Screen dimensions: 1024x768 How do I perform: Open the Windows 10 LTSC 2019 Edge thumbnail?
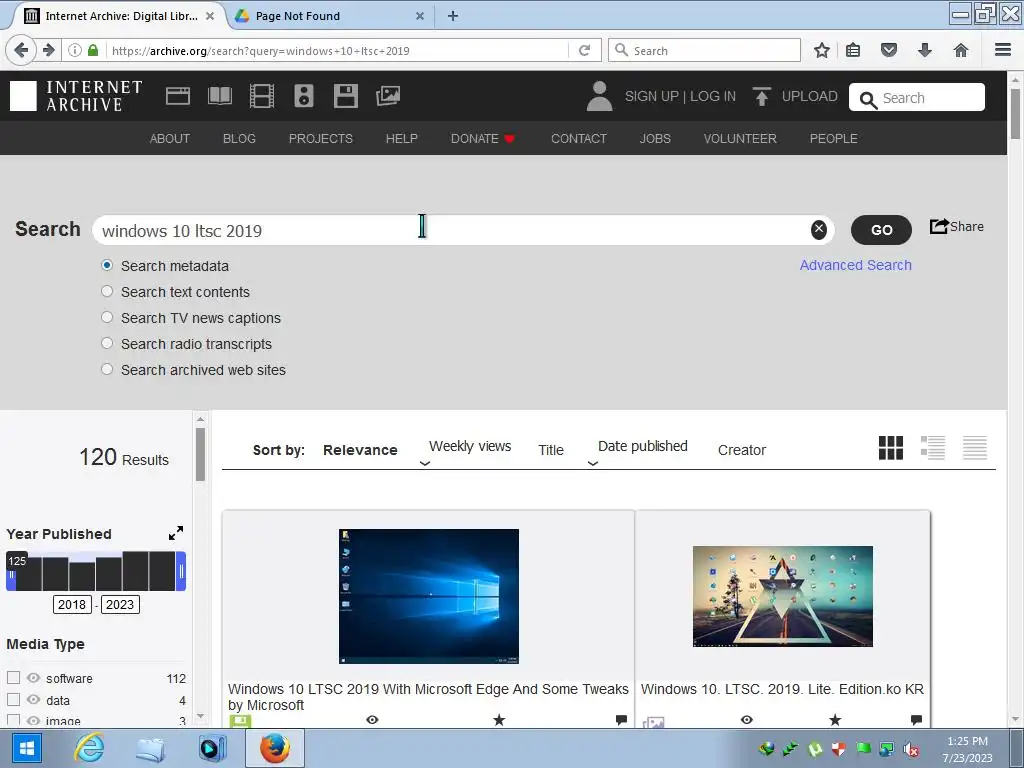coord(428,596)
